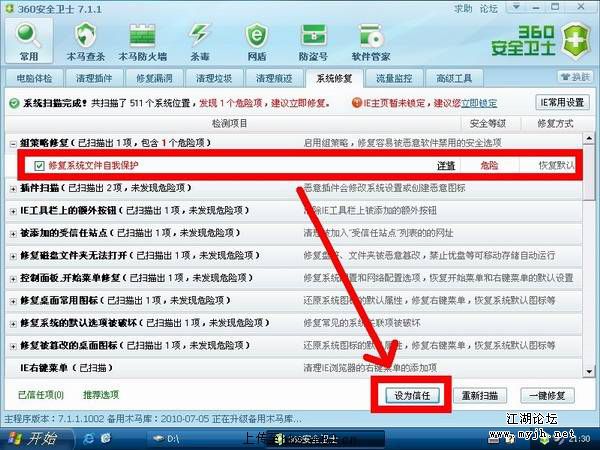Expand the 插件扫描 group
This screenshot has width=600, height=450.
(13, 189)
